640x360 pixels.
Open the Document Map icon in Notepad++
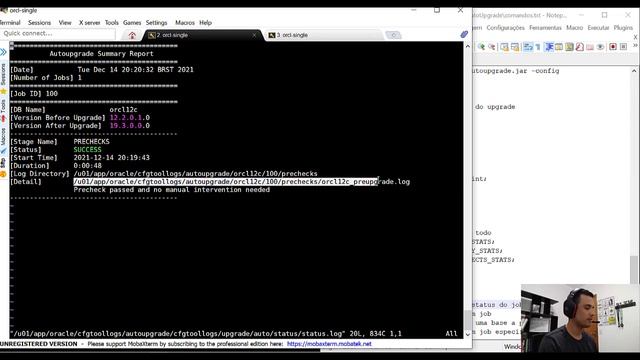click(569, 47)
